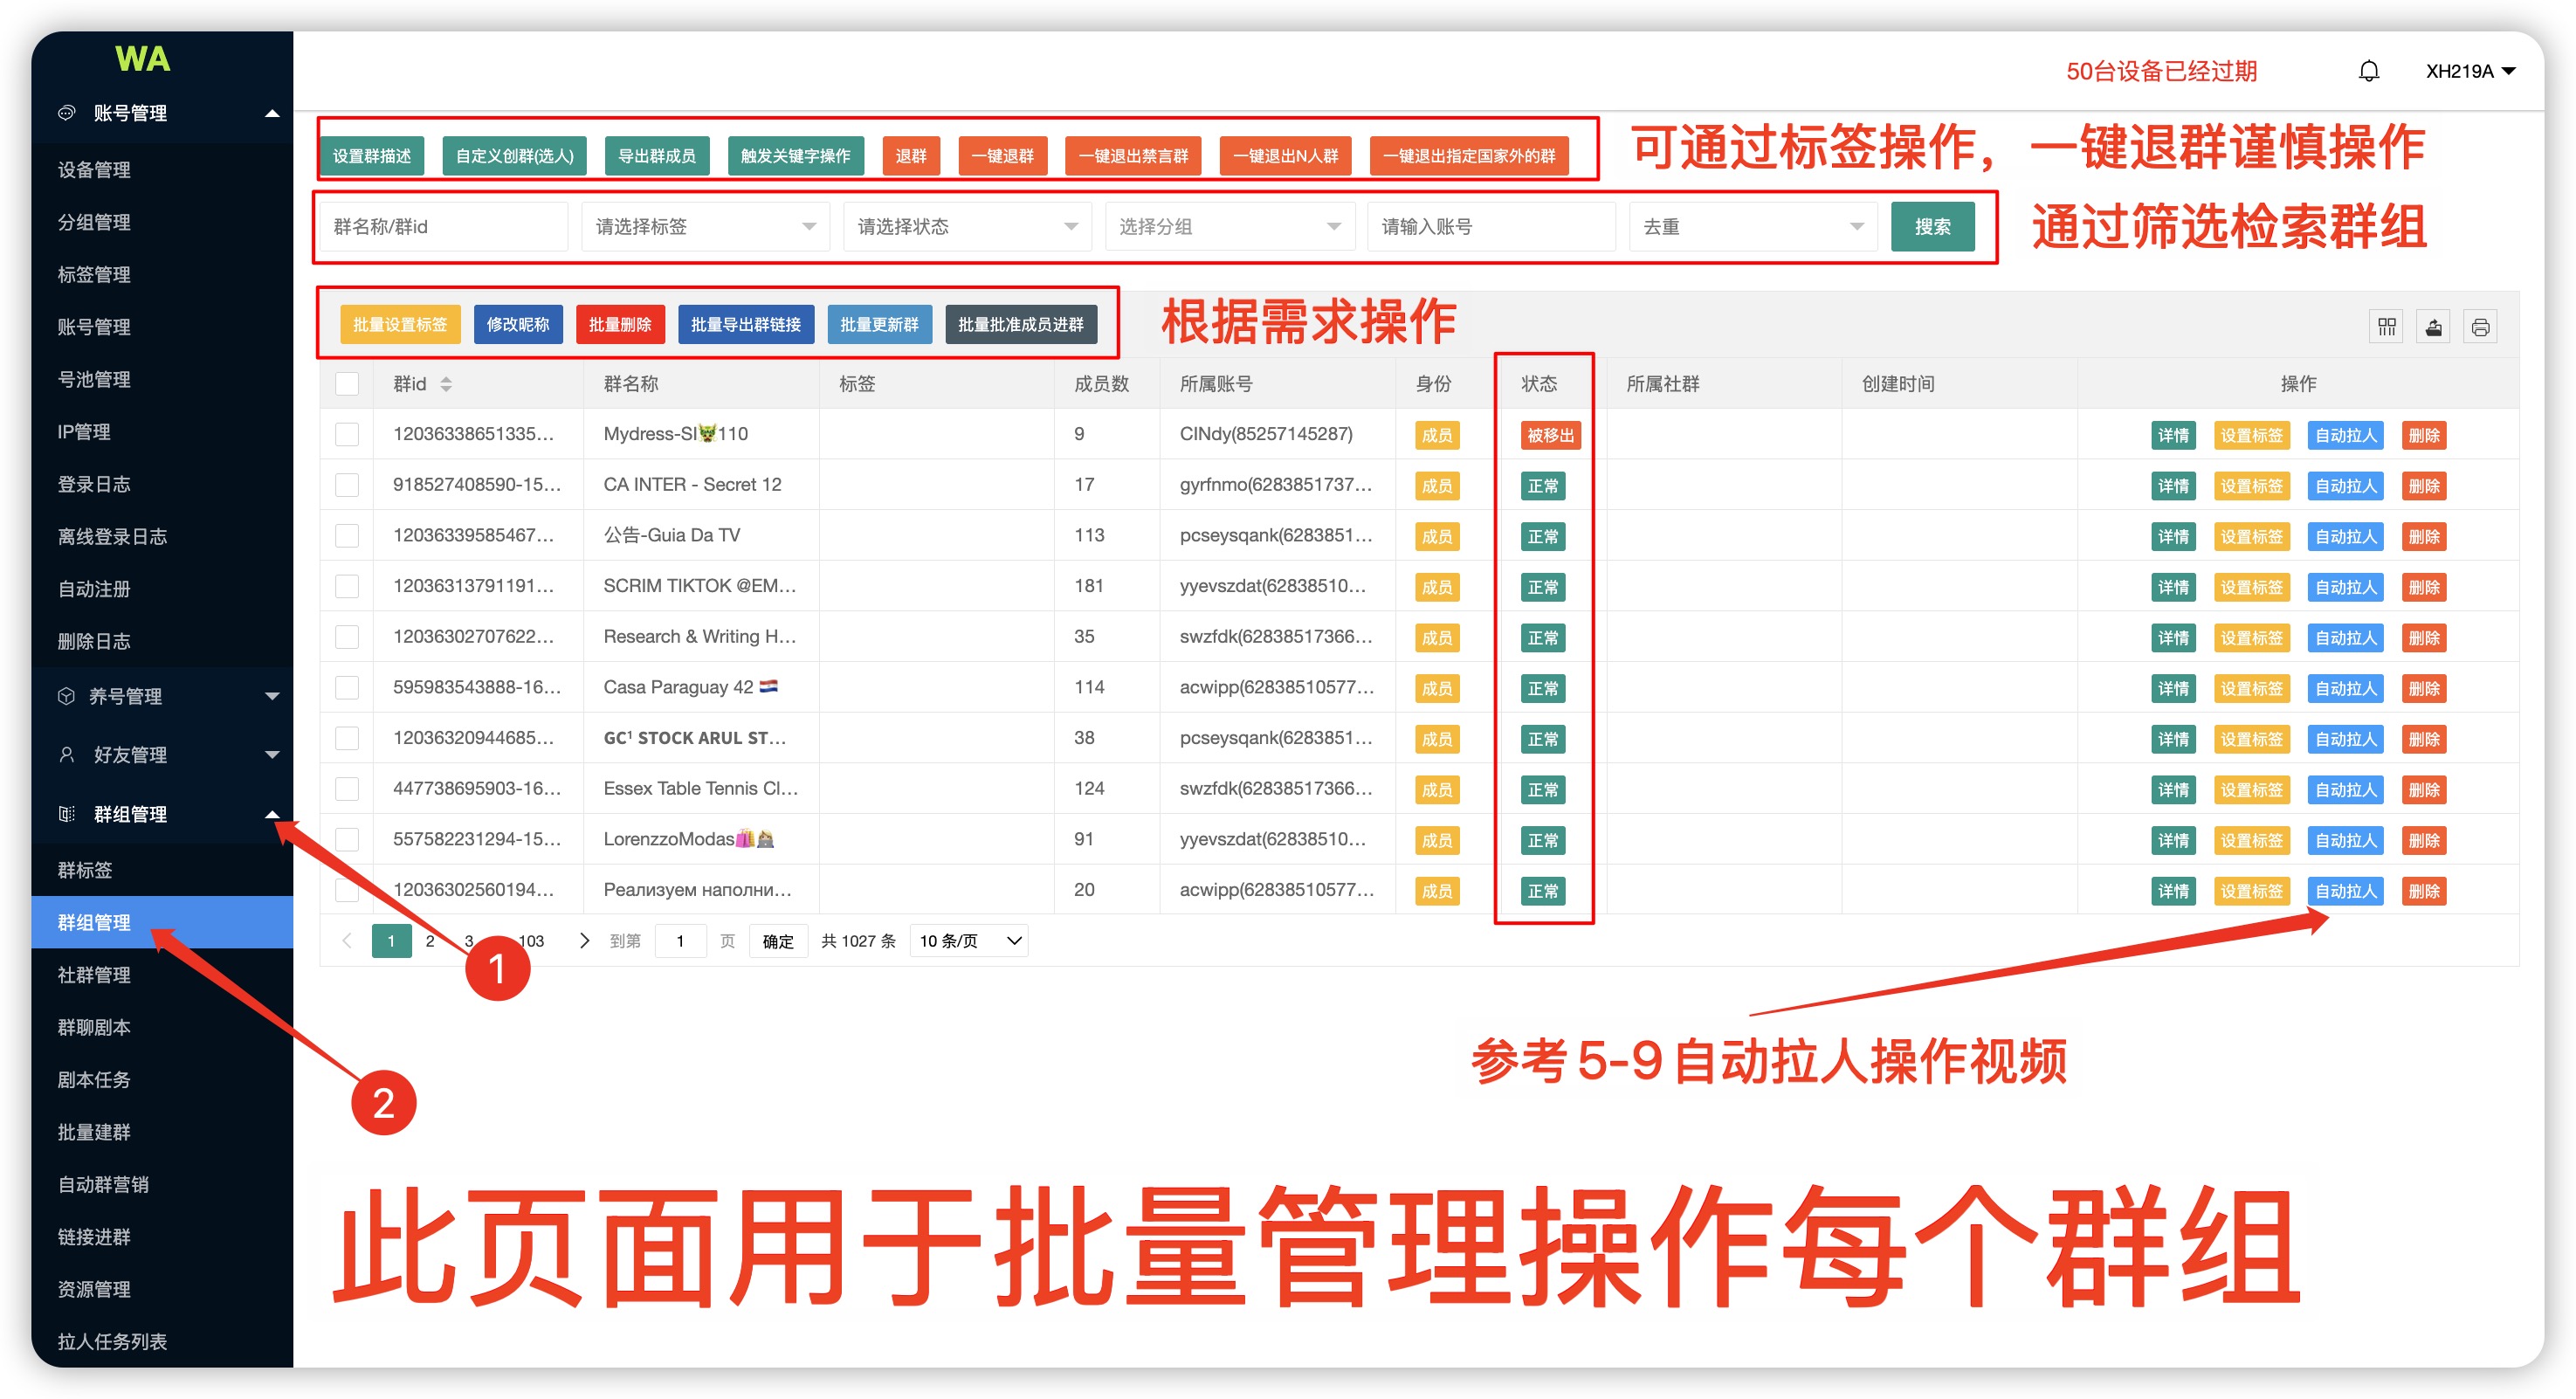Click the 账号管理 sidebar section icon
This screenshot has height=1399, width=2576.
coord(66,113)
